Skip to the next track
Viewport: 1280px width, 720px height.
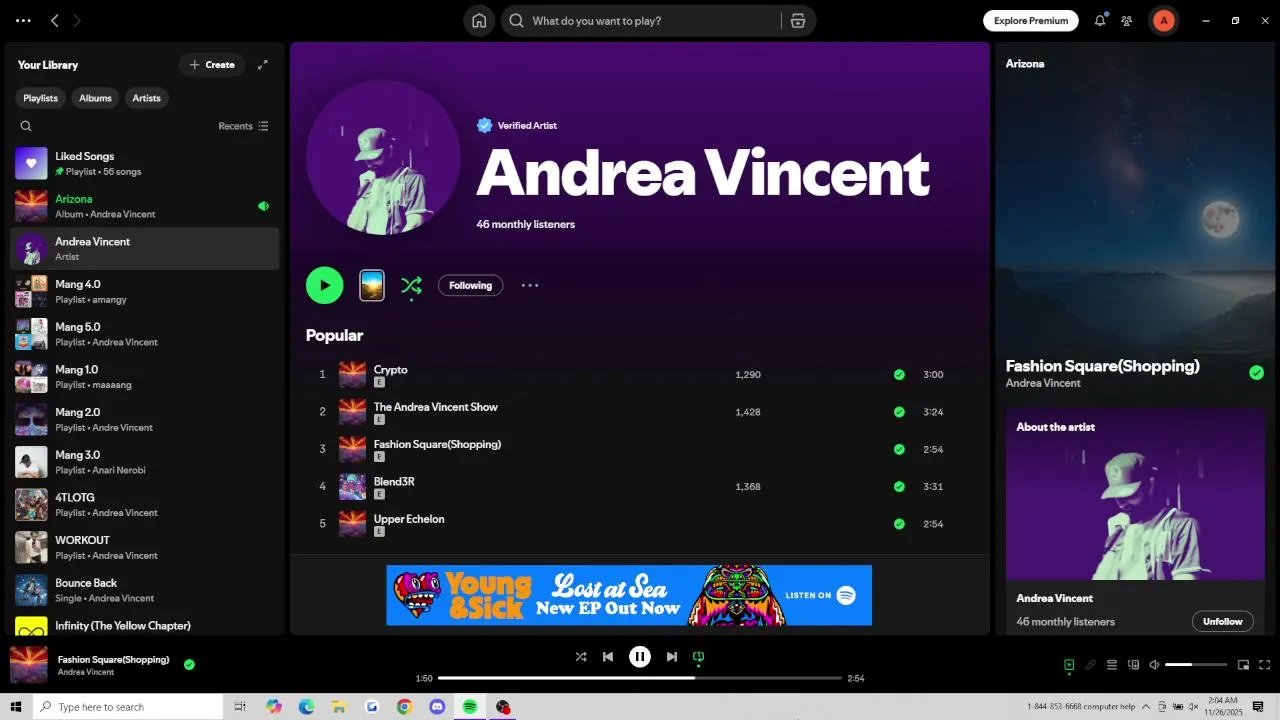(672, 657)
